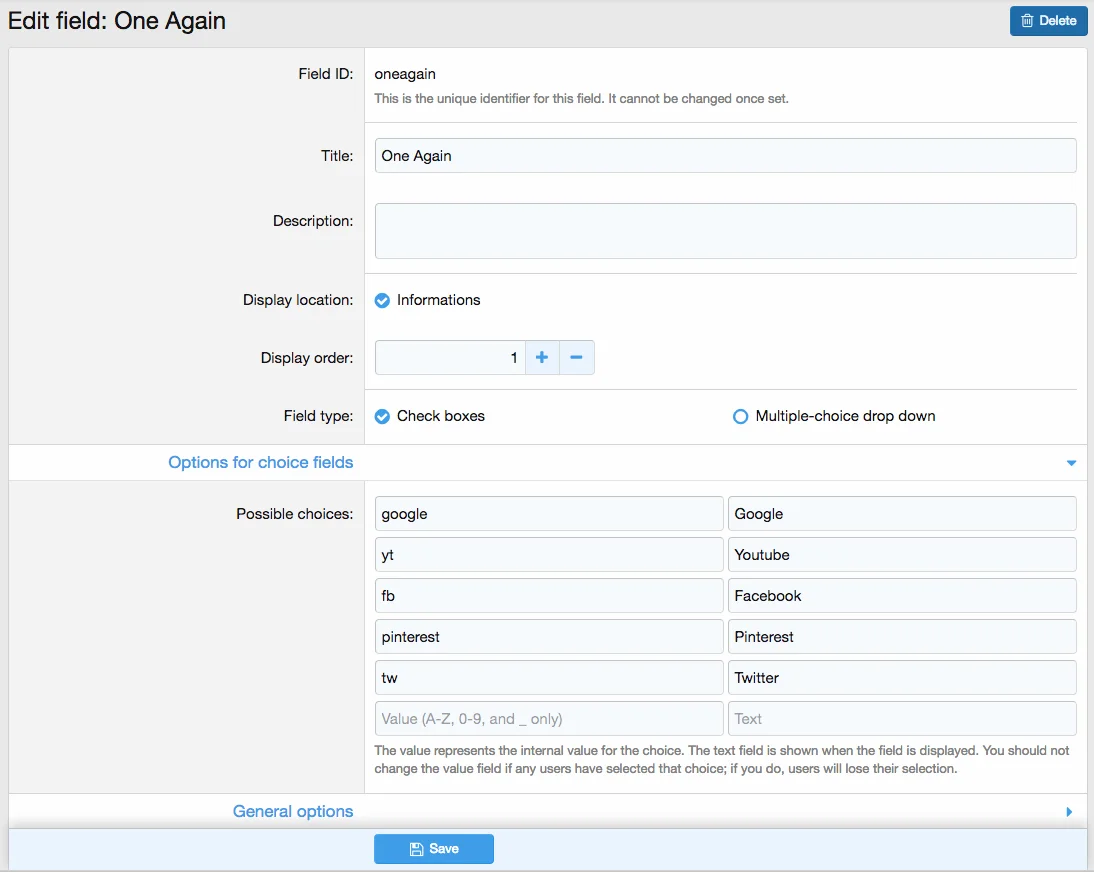Select the Check boxes field type
The image size is (1094, 872).
pyautogui.click(x=382, y=417)
